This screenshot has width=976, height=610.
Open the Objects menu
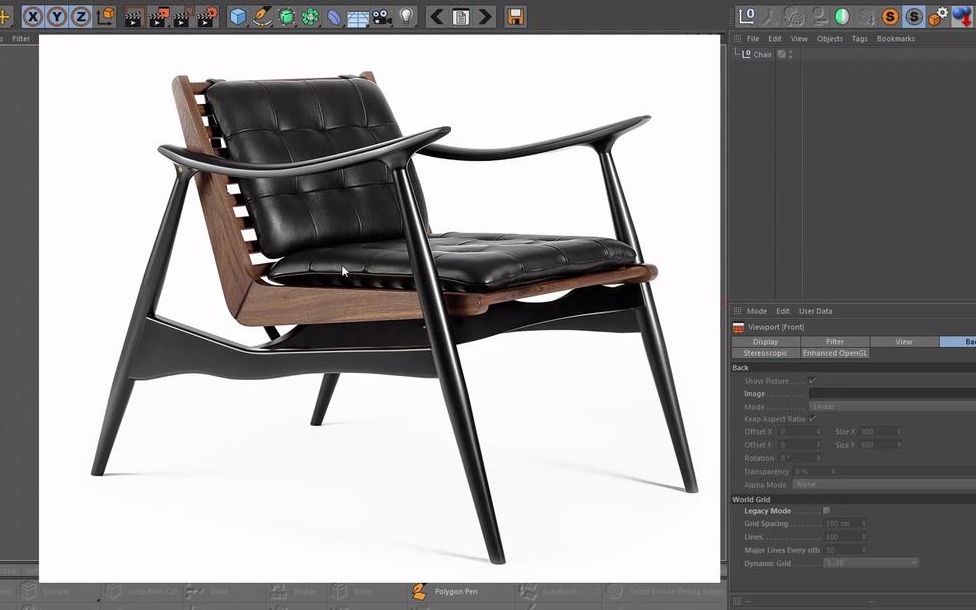click(x=829, y=38)
